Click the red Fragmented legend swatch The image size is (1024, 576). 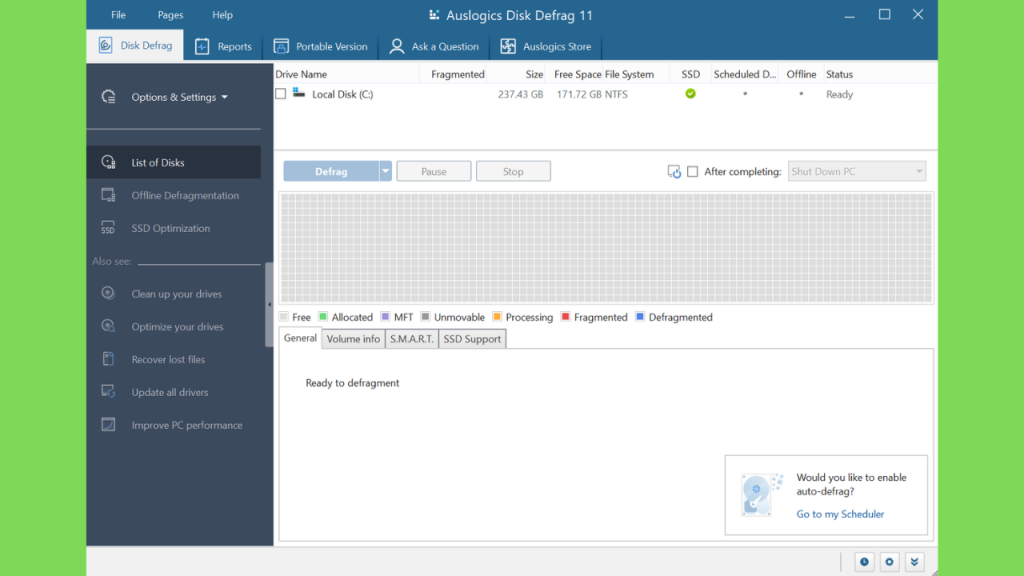pyautogui.click(x=566, y=317)
